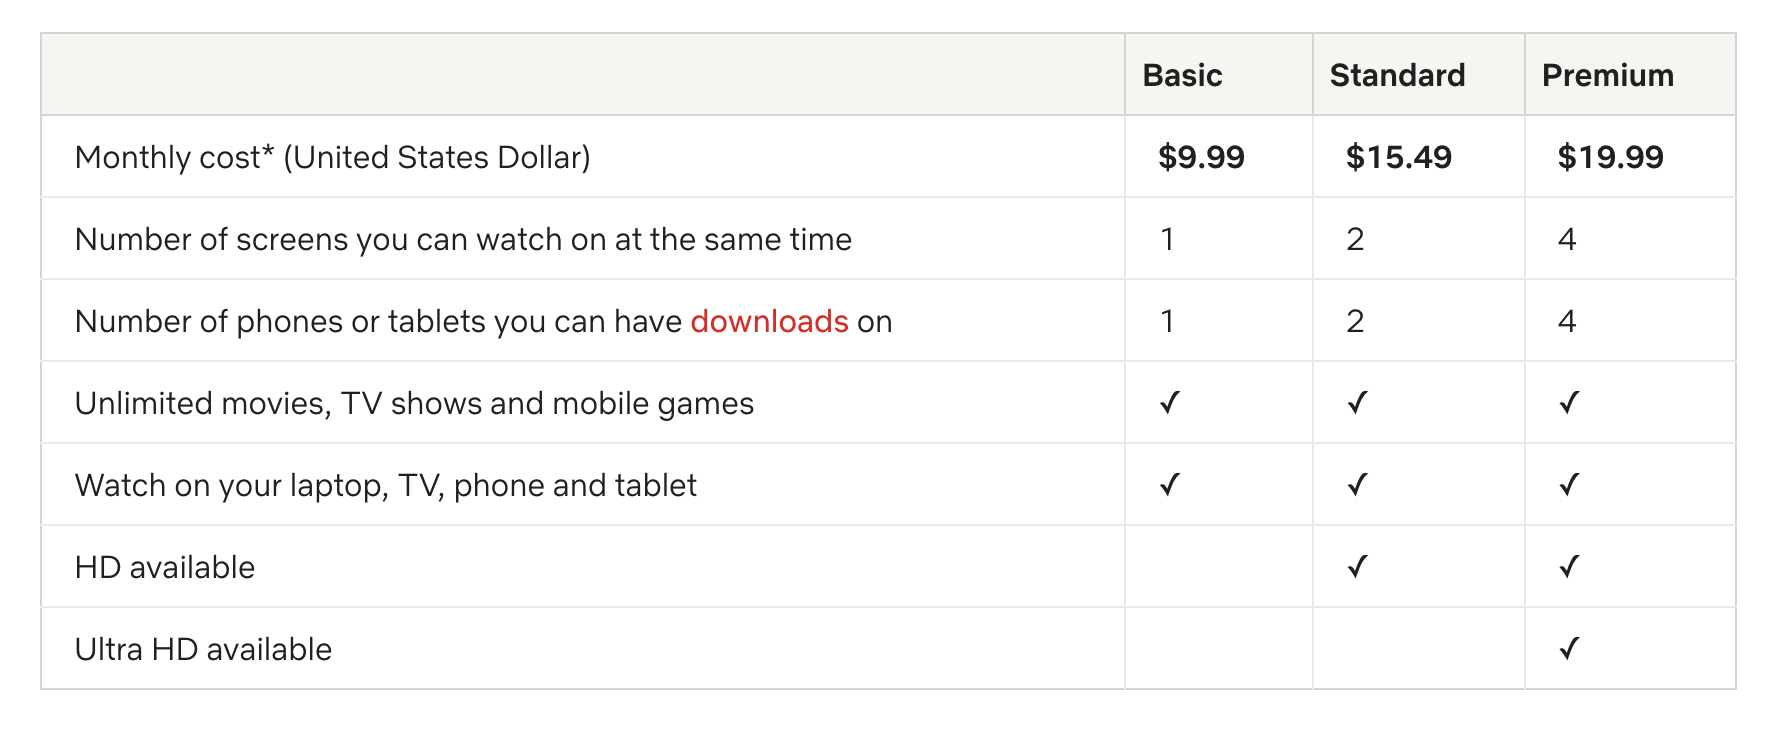Image resolution: width=1766 pixels, height=742 pixels.
Task: Click the Basic checkmark for Watch on laptop
Action: 1169,485
